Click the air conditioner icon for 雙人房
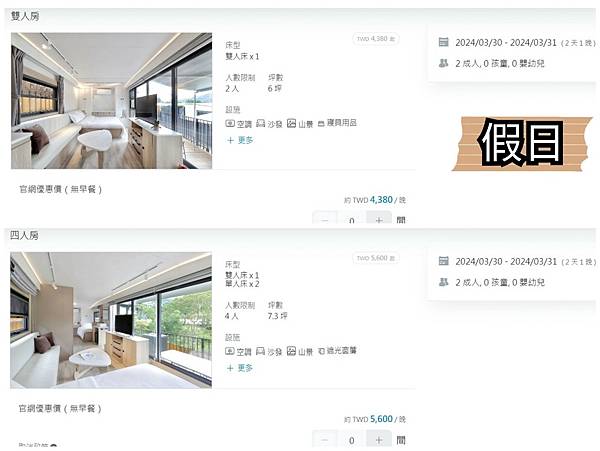The height and width of the screenshot is (451, 600). click(x=230, y=124)
